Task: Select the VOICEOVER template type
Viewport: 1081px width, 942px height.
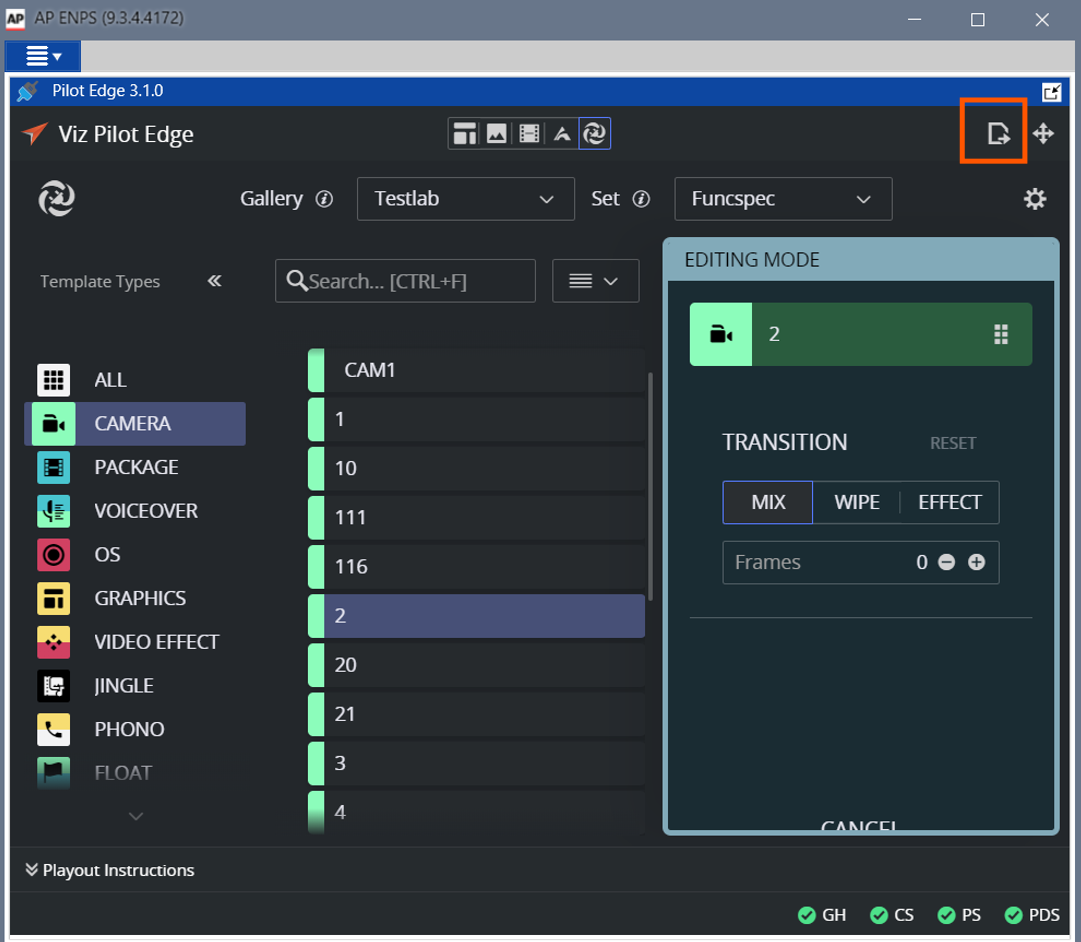Action: (x=135, y=511)
